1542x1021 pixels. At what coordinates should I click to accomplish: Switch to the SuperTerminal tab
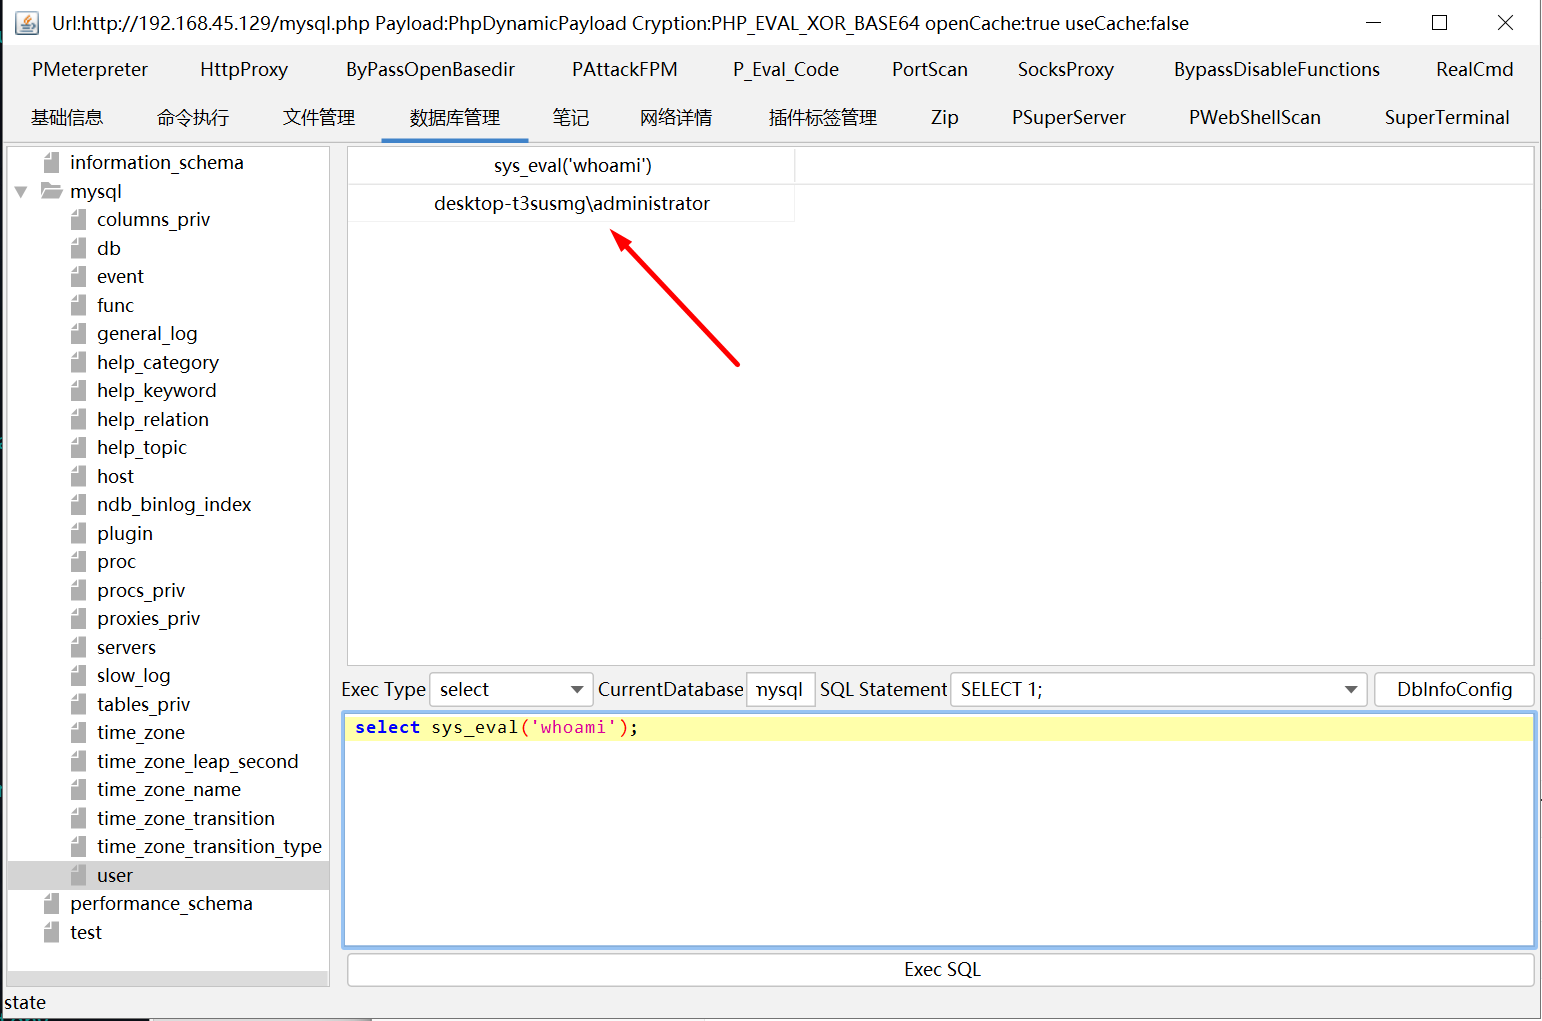click(1447, 117)
